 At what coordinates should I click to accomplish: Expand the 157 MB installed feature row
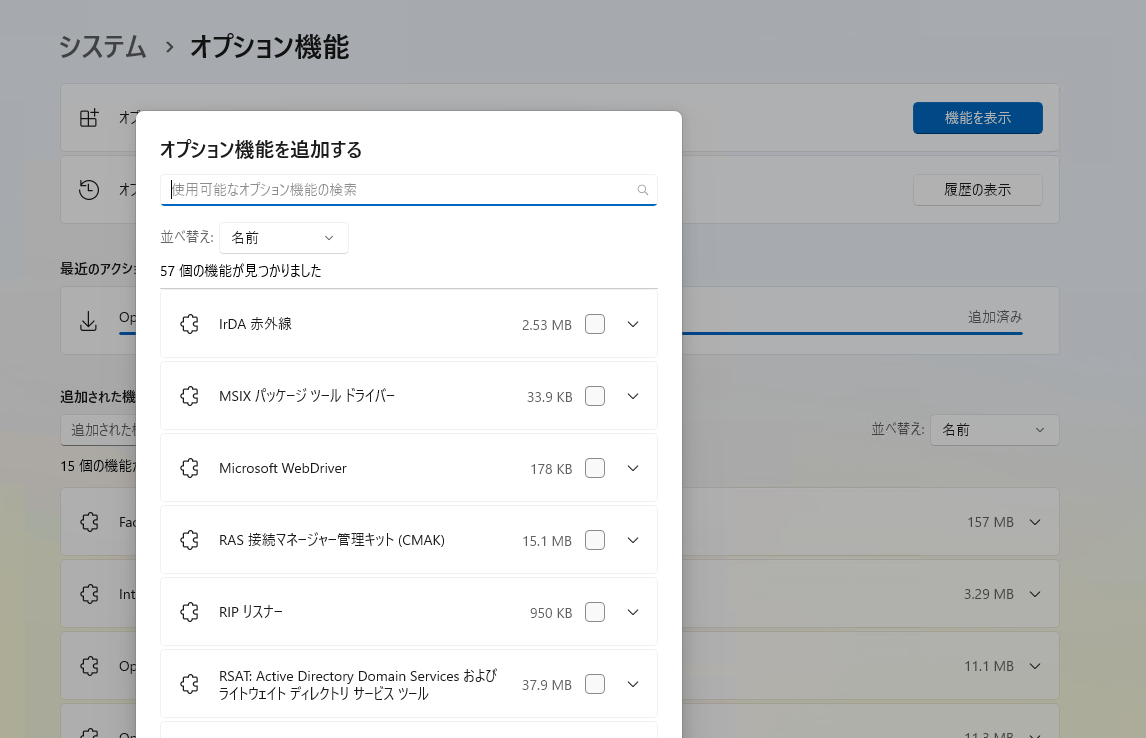[1035, 522]
